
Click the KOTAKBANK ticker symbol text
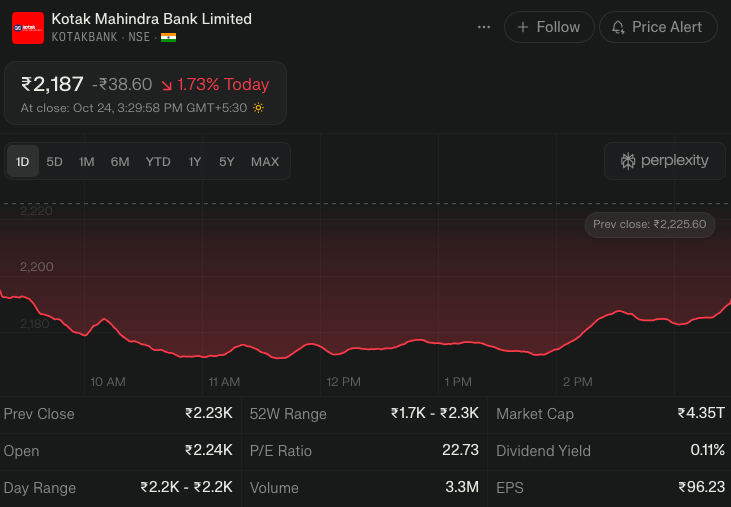pos(85,37)
